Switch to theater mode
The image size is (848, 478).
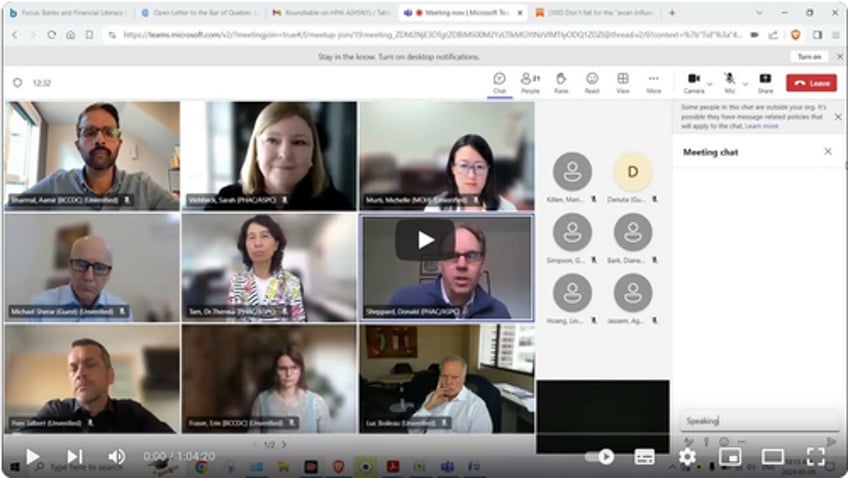(772, 457)
